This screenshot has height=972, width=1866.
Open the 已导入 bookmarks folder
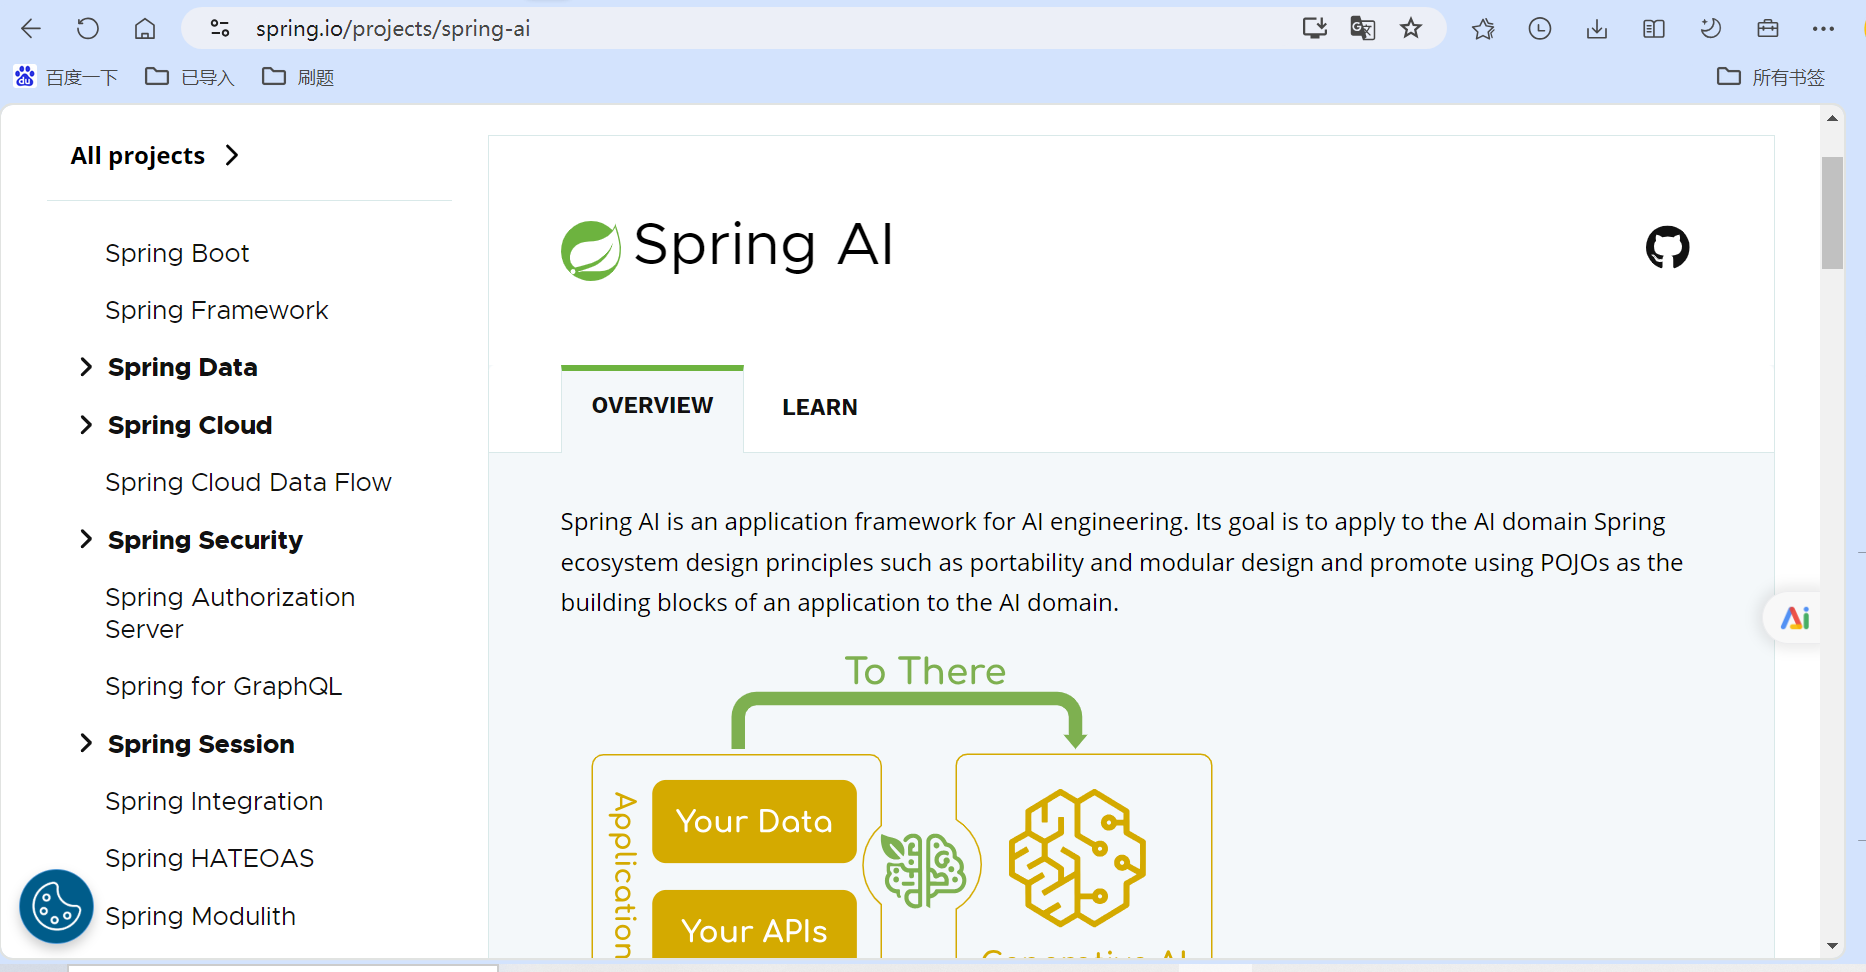[x=190, y=77]
